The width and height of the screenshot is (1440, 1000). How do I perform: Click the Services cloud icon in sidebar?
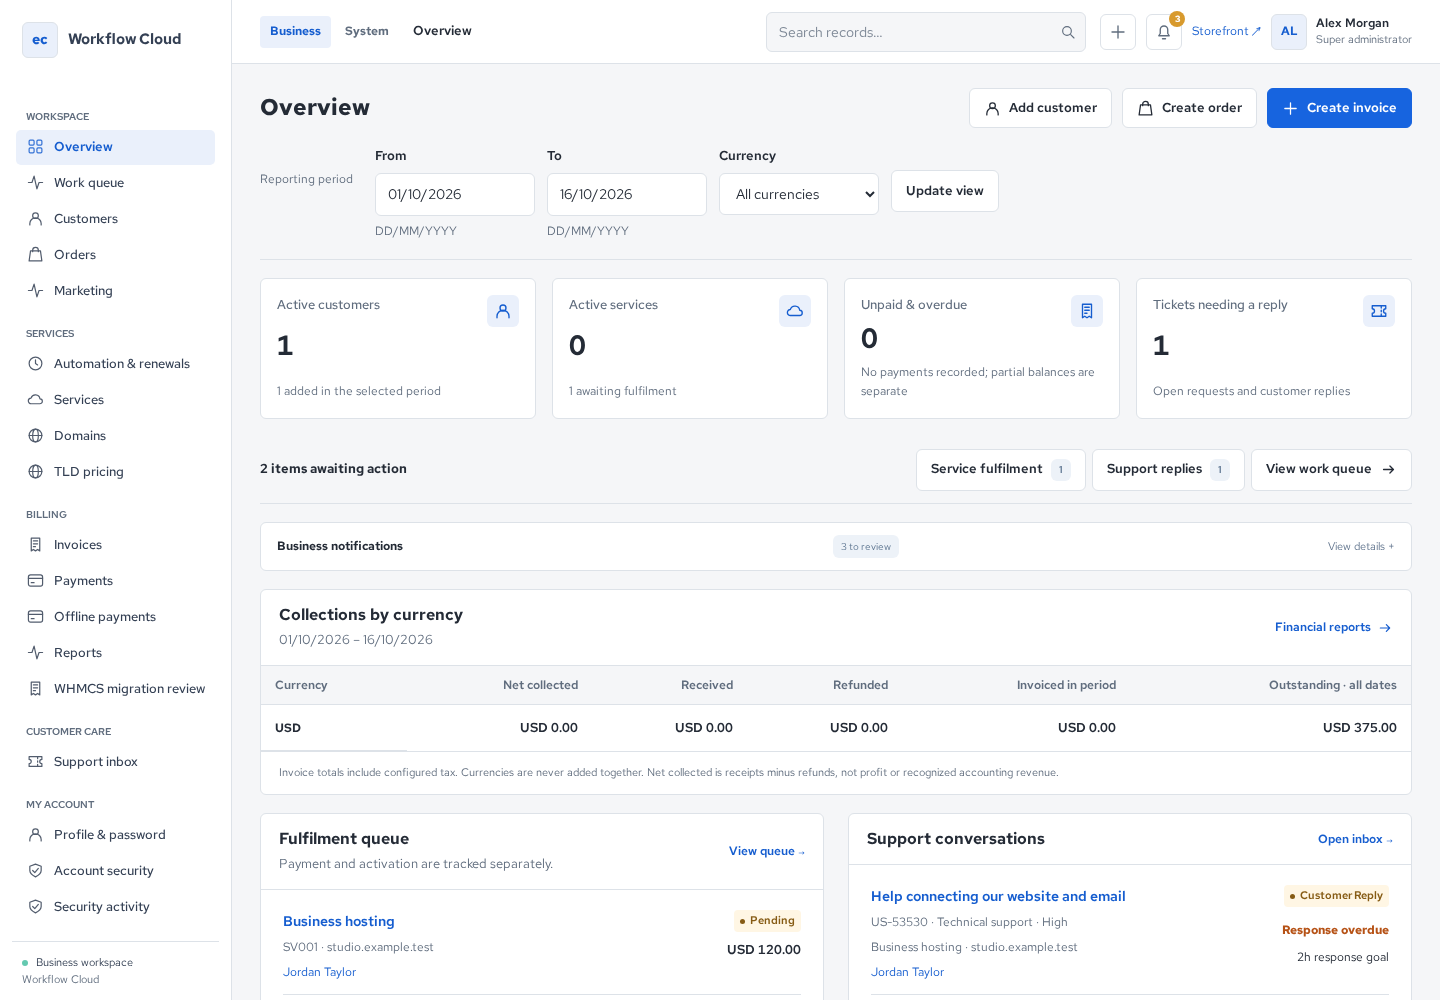[36, 400]
